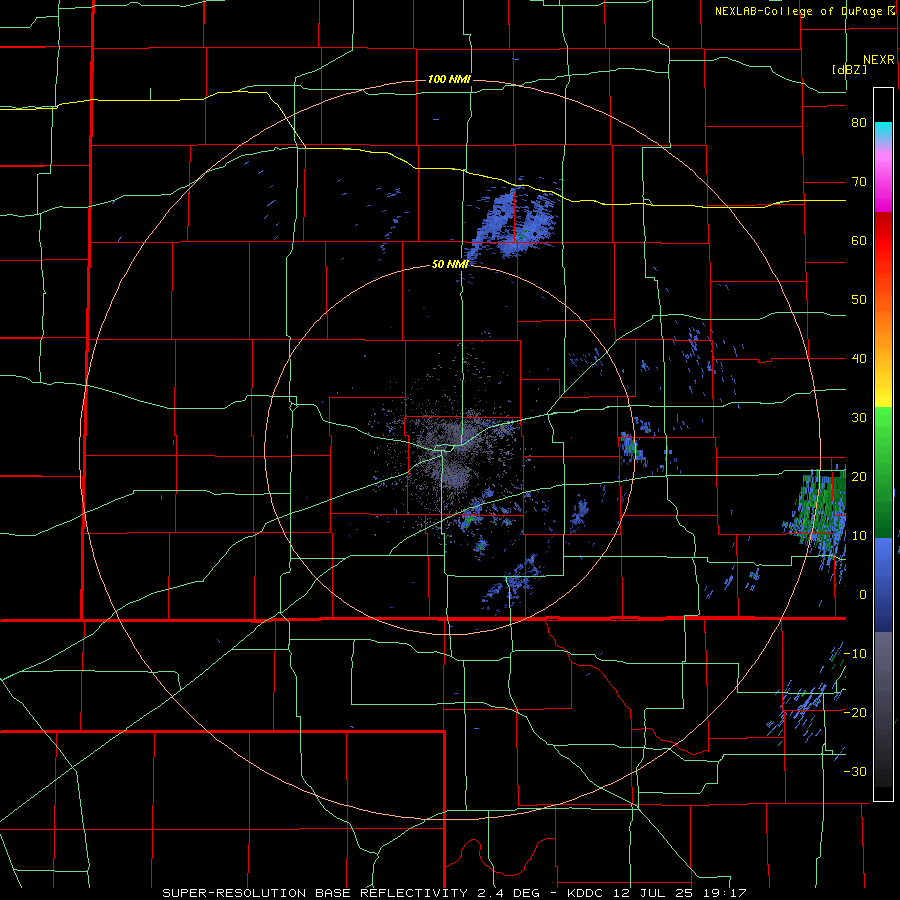The height and width of the screenshot is (900, 900).
Task: Click the -20 value on the dBZ scale
Action: 855,713
